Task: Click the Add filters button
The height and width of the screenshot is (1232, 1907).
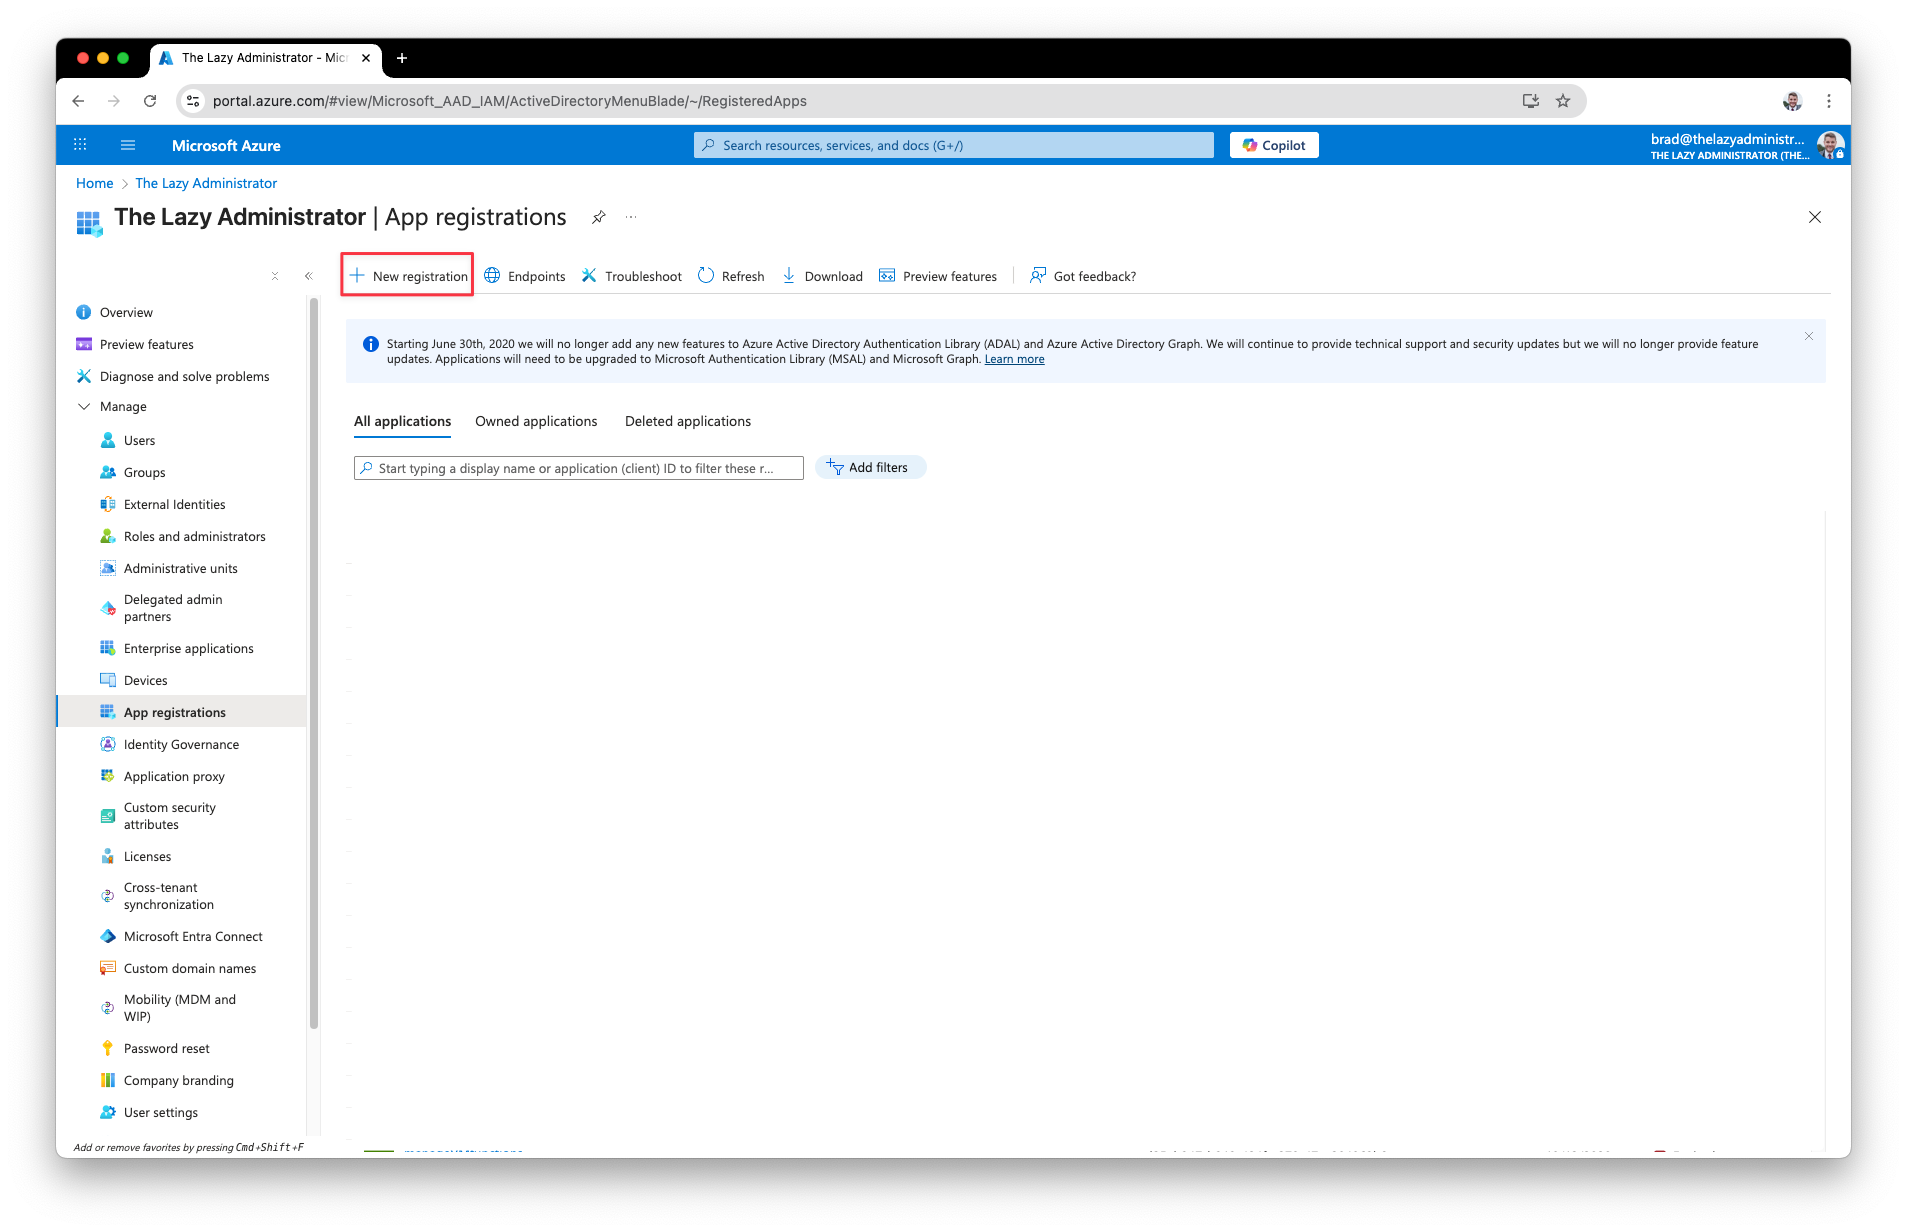Action: [x=870, y=467]
